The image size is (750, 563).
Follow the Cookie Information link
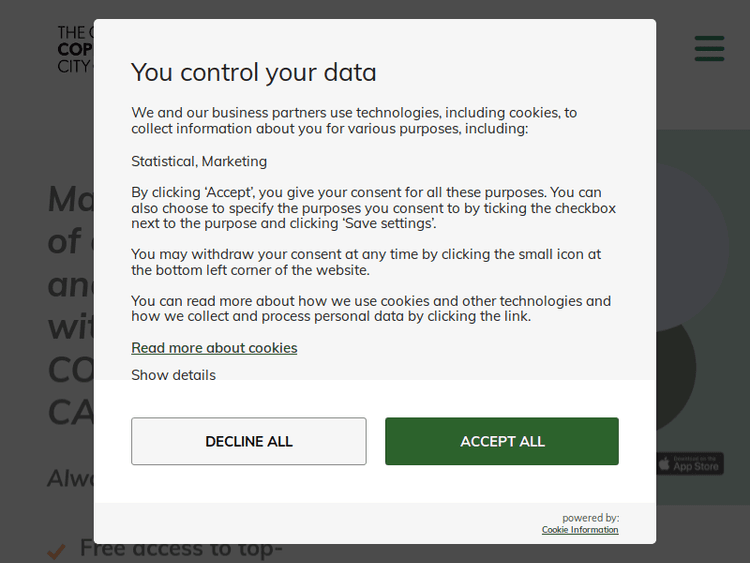point(580,530)
